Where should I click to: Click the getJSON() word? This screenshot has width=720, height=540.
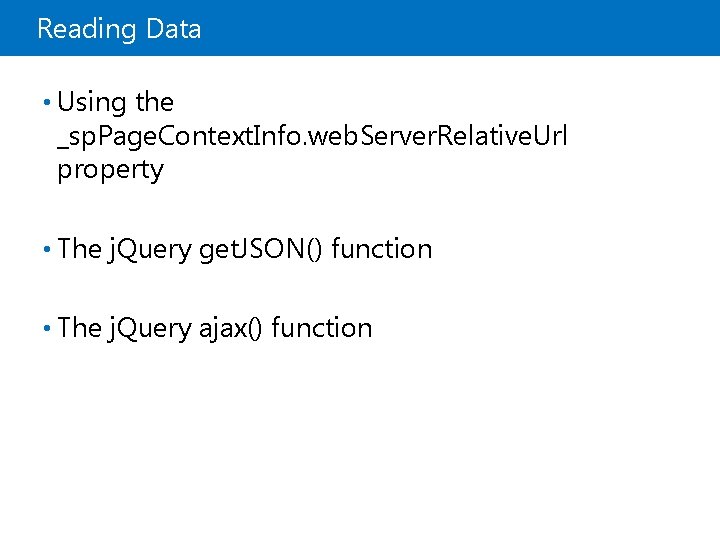[x=261, y=249]
